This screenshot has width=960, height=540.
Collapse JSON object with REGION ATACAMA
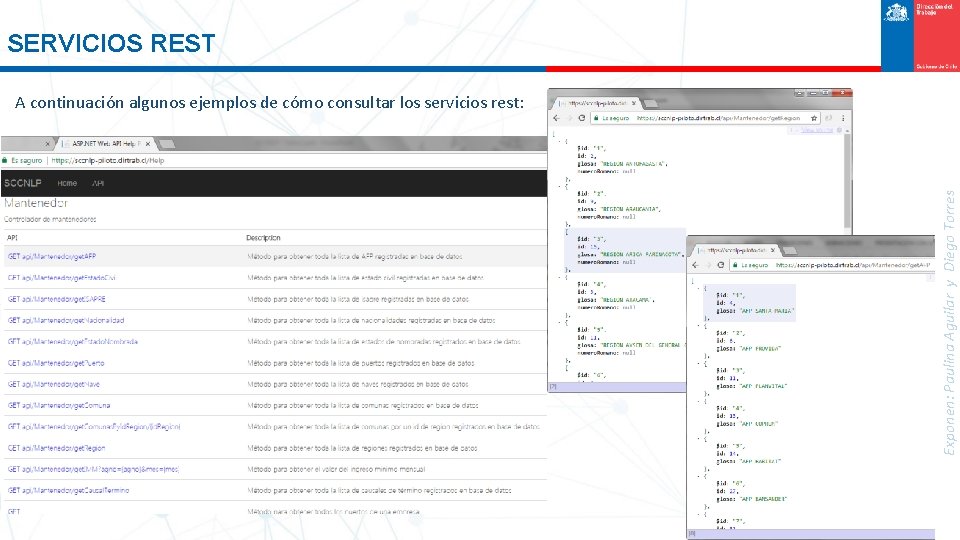(x=558, y=277)
